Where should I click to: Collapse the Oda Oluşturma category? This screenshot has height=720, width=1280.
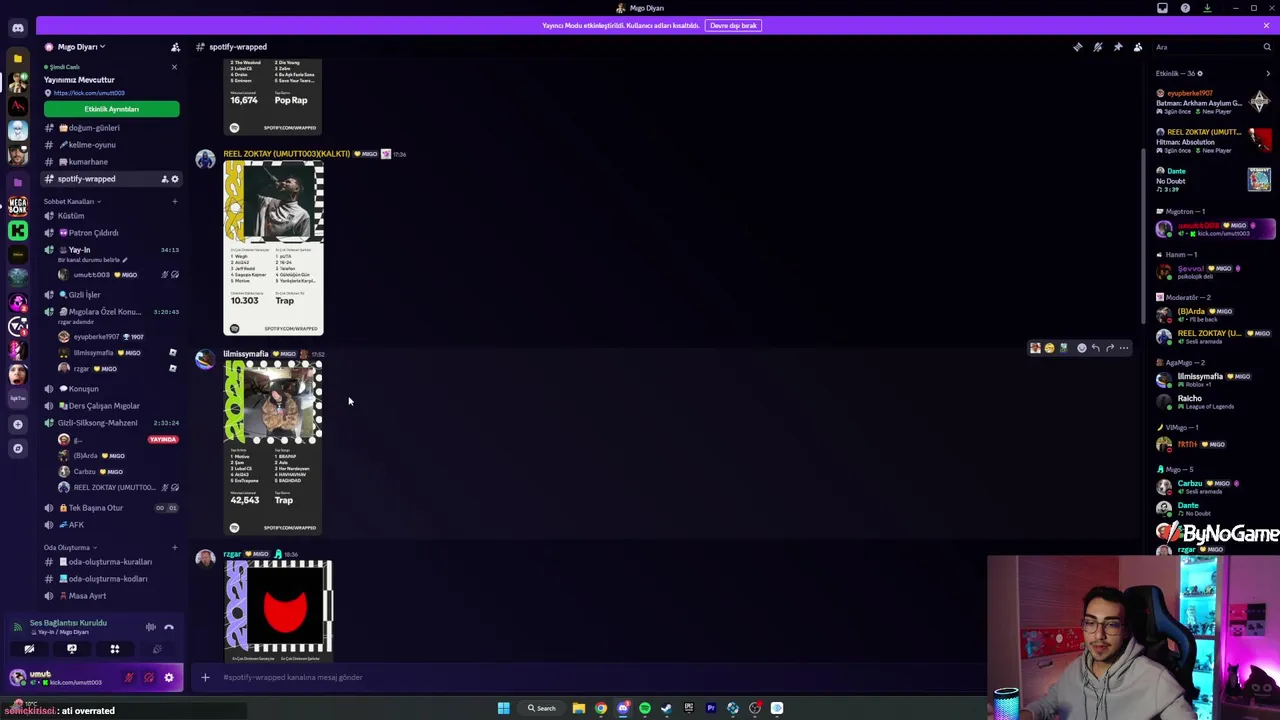coord(70,547)
